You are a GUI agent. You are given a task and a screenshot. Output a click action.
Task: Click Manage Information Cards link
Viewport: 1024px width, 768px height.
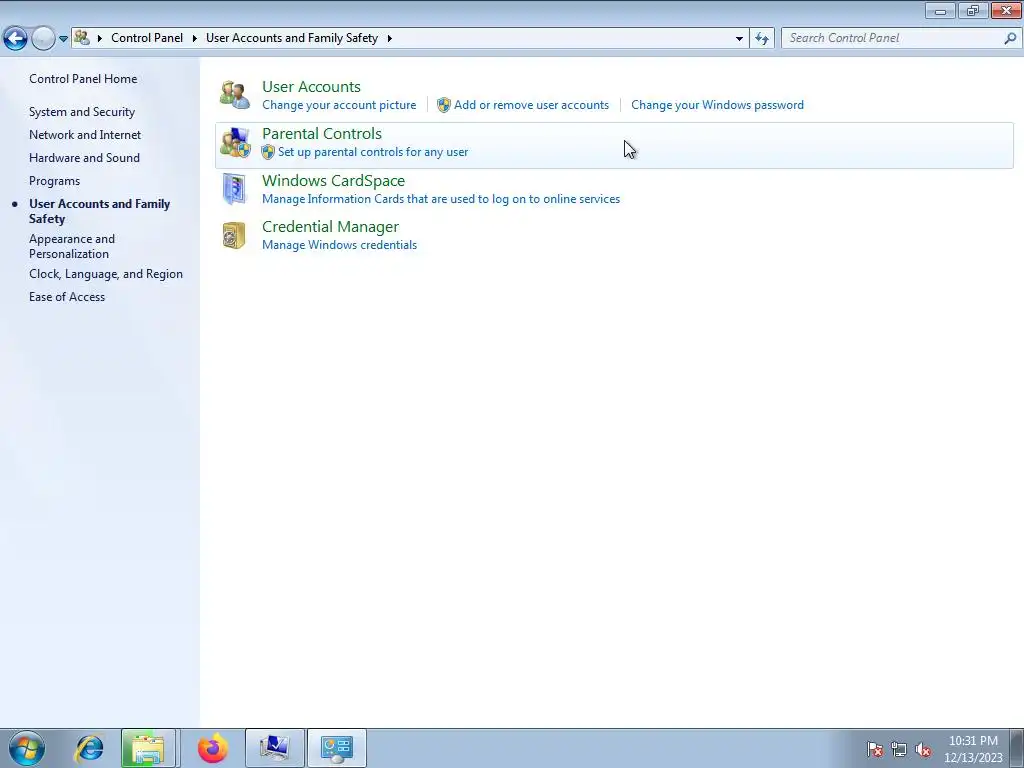(x=441, y=199)
